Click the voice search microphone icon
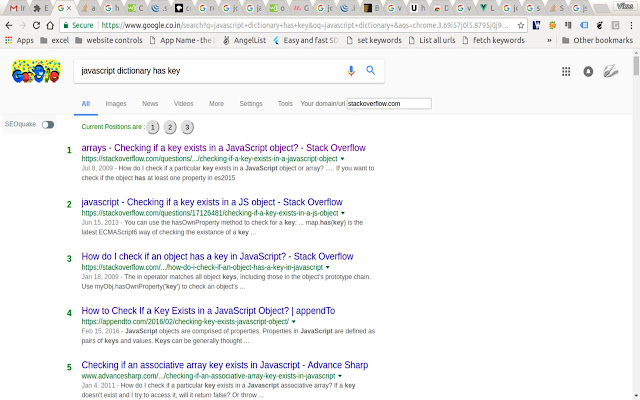This screenshot has height=400, width=640. [x=351, y=71]
